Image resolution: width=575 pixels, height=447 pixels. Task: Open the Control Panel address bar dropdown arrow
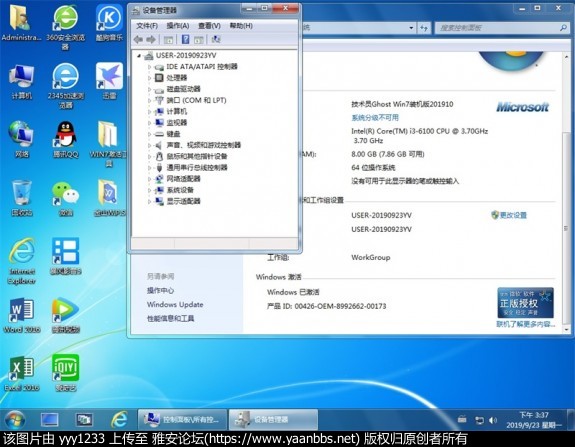coord(411,28)
